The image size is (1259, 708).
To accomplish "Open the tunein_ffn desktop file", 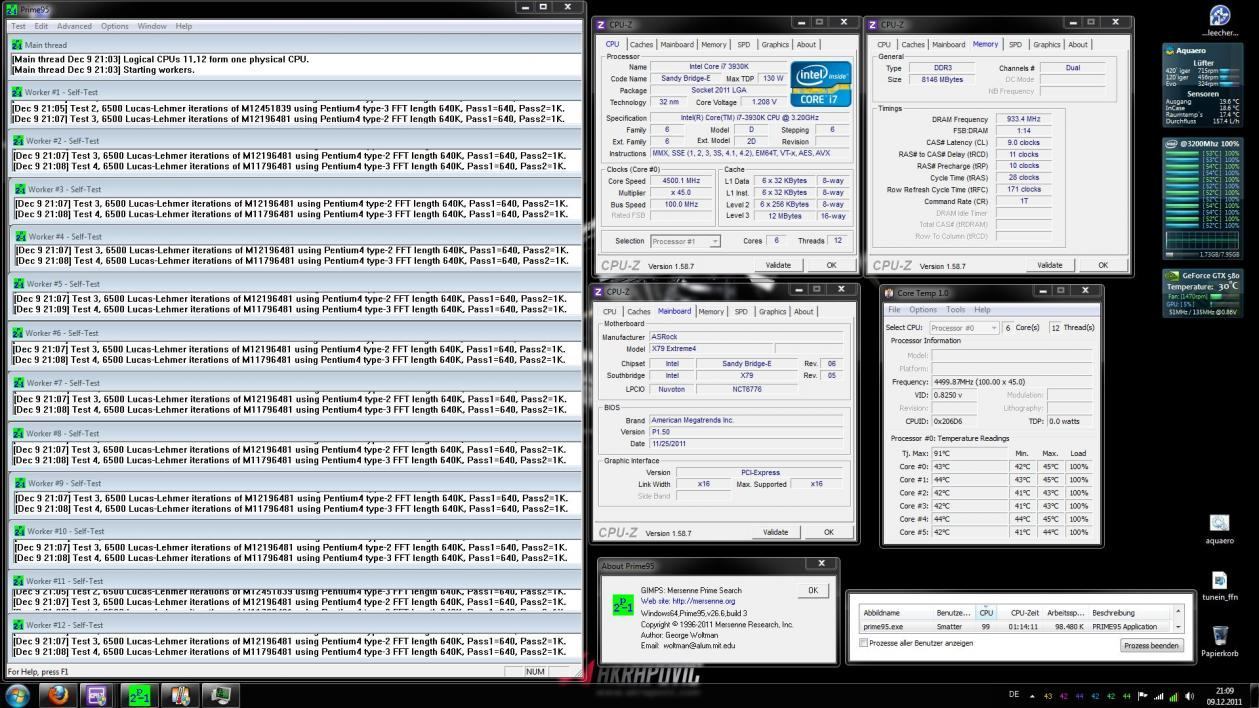I will tap(1219, 585).
